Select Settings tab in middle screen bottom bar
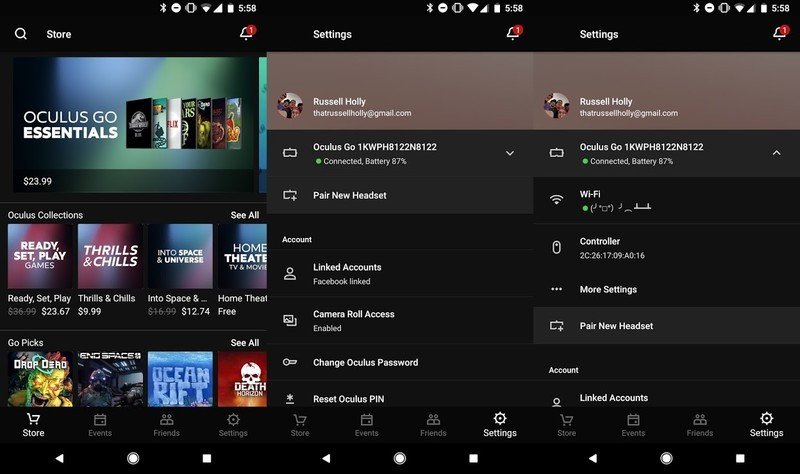800x474 pixels. point(500,425)
